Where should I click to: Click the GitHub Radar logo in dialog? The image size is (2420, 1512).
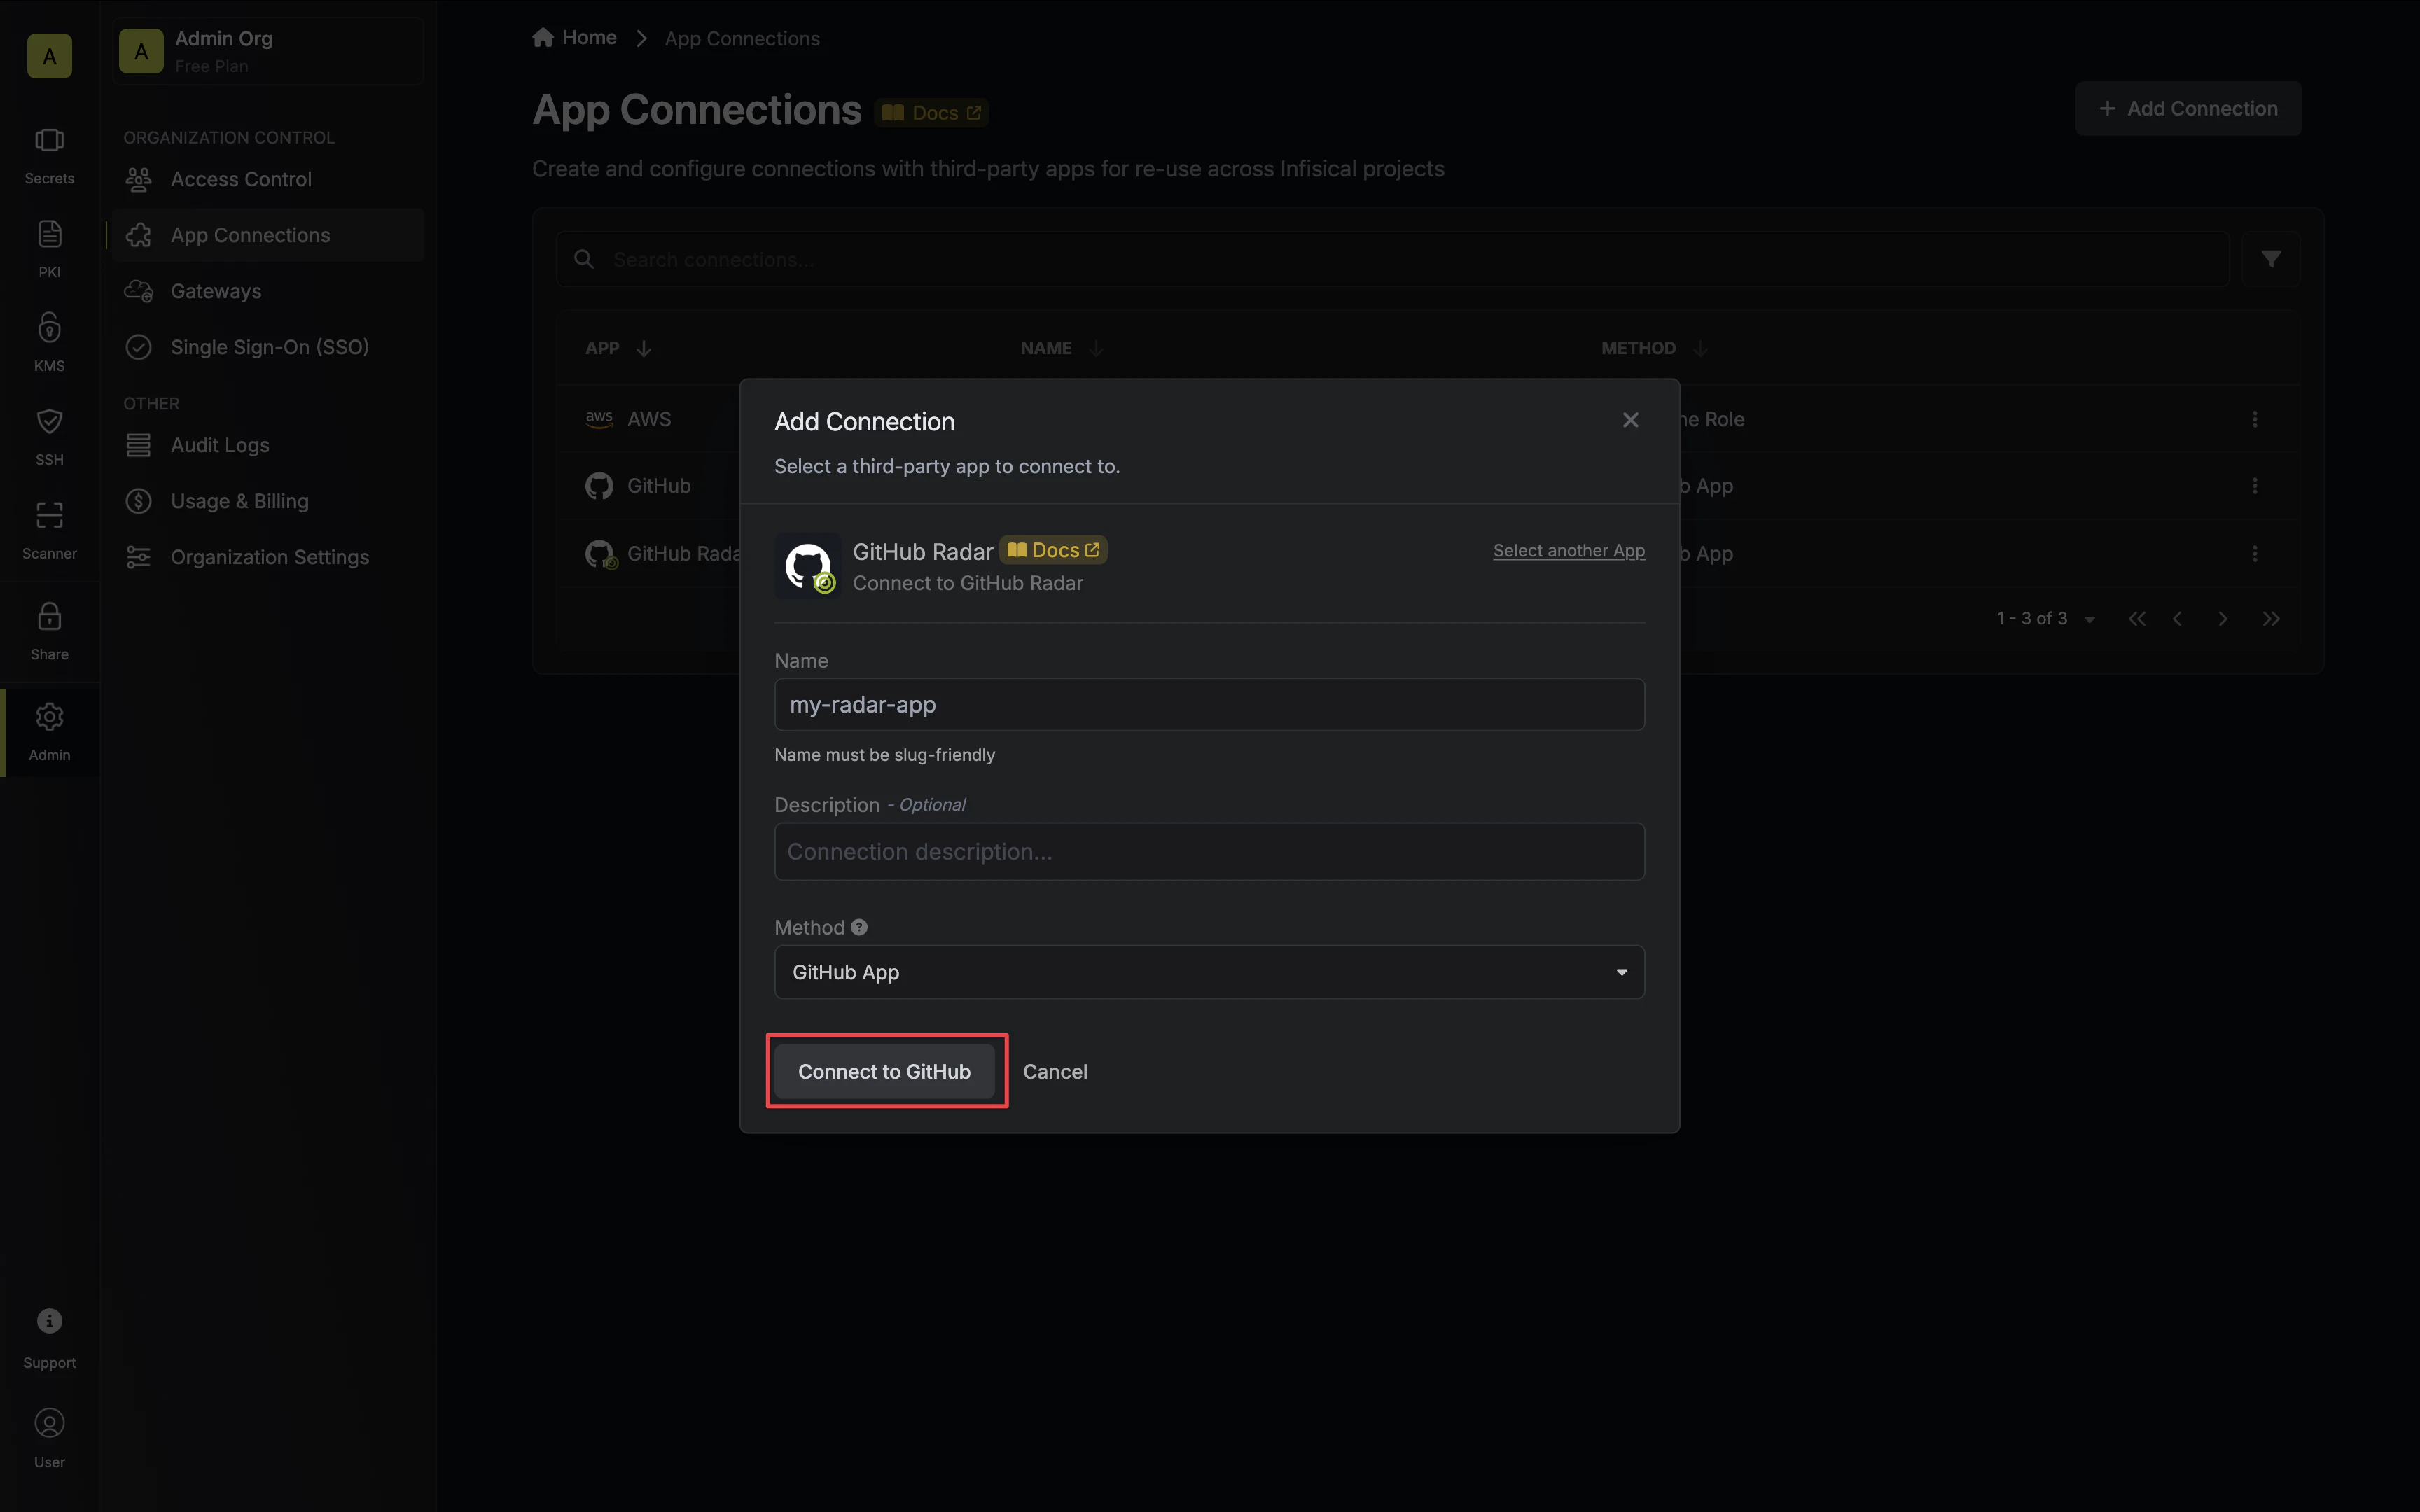(x=808, y=566)
